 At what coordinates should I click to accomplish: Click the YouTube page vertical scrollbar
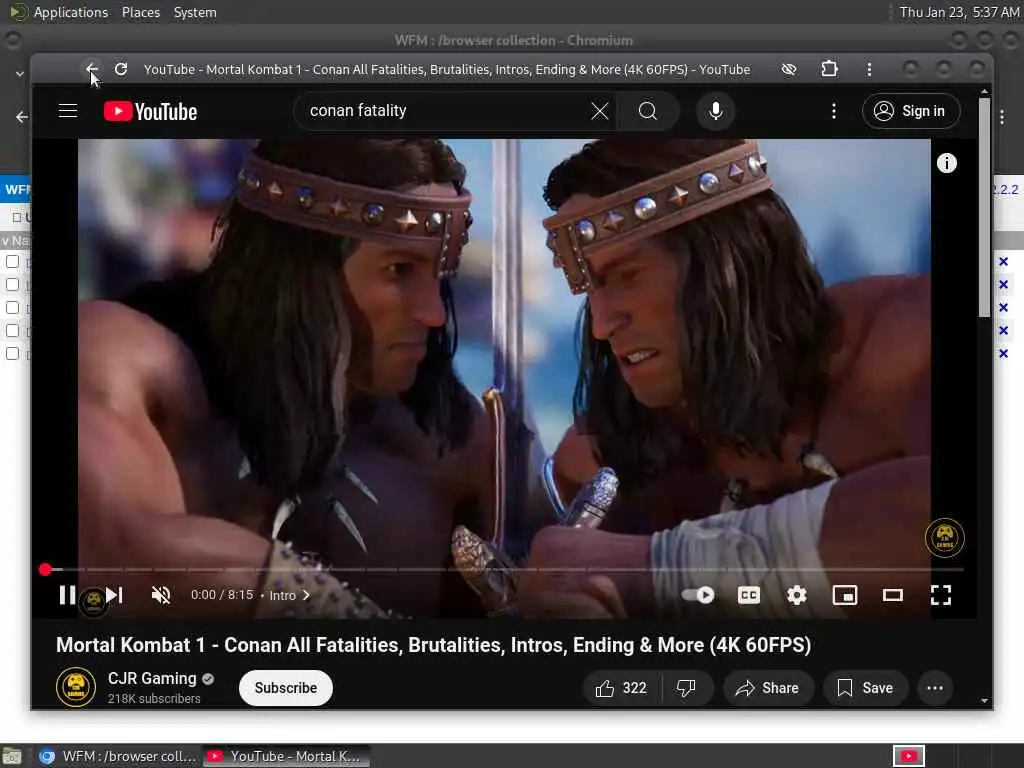pyautogui.click(x=984, y=206)
